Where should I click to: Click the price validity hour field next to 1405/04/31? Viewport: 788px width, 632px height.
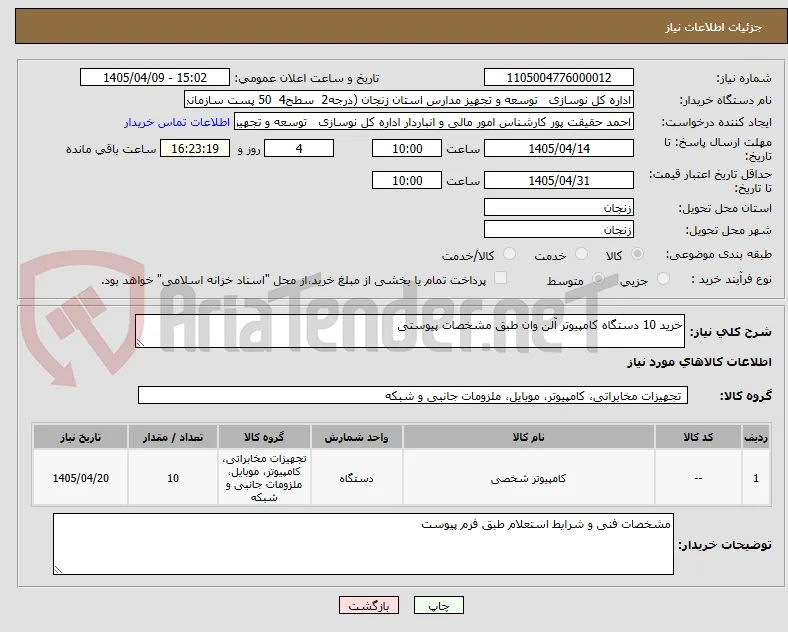click(x=407, y=180)
